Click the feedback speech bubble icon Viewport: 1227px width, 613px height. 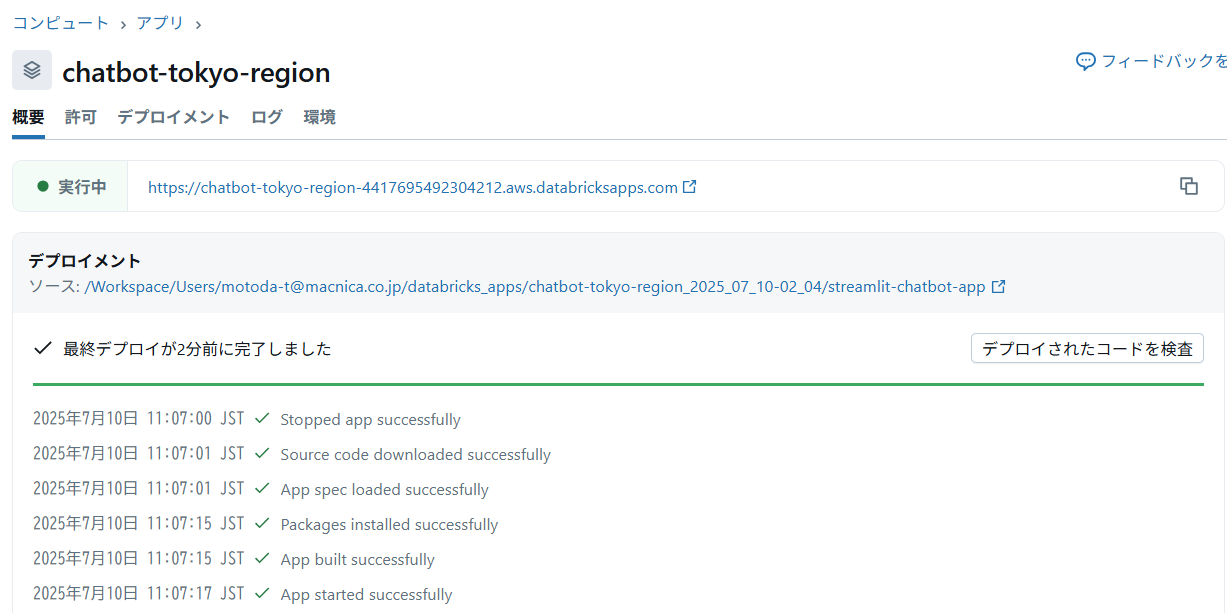pos(1085,61)
